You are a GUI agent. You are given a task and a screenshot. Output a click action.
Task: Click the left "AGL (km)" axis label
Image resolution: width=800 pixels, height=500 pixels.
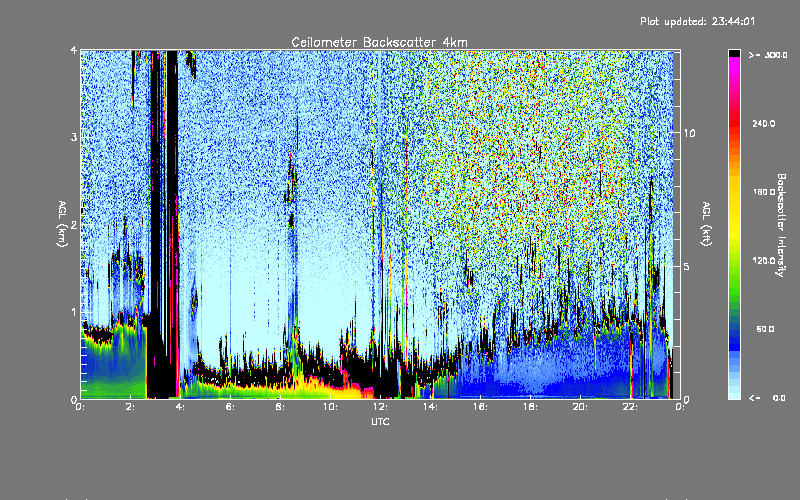pyautogui.click(x=62, y=223)
